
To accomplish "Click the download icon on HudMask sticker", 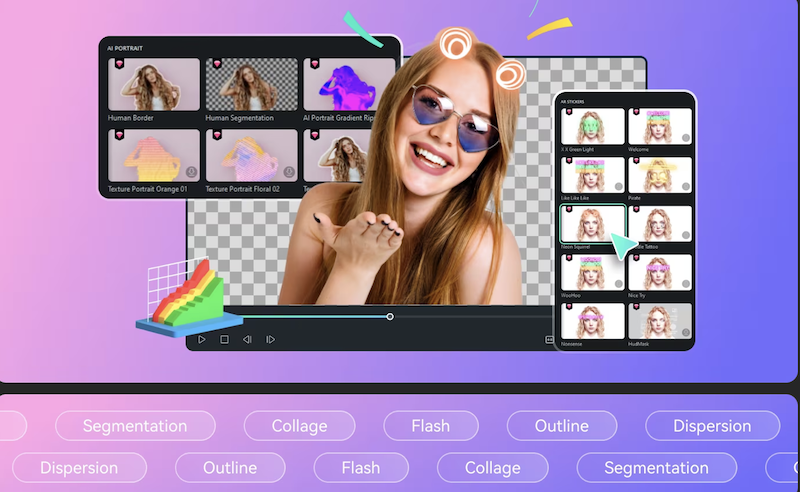I will pyautogui.click(x=686, y=333).
